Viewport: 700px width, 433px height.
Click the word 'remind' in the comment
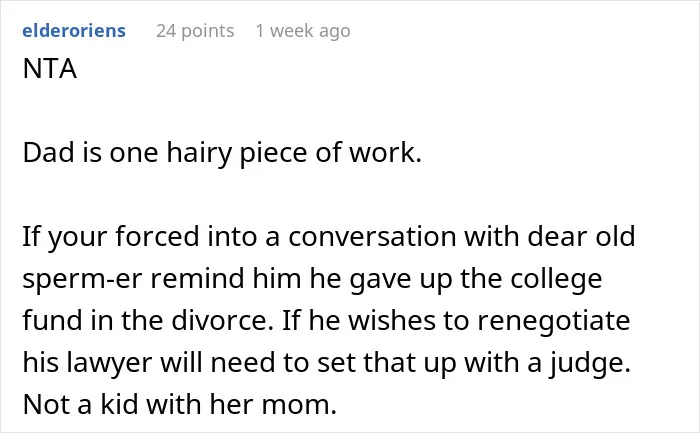[198, 278]
